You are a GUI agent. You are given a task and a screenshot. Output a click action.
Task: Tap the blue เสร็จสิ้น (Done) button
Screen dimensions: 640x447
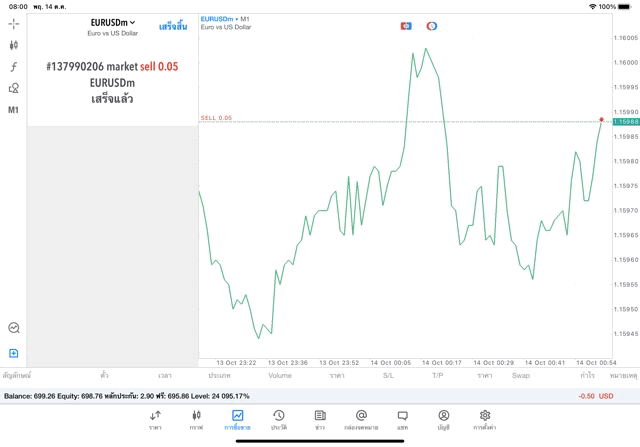(173, 27)
